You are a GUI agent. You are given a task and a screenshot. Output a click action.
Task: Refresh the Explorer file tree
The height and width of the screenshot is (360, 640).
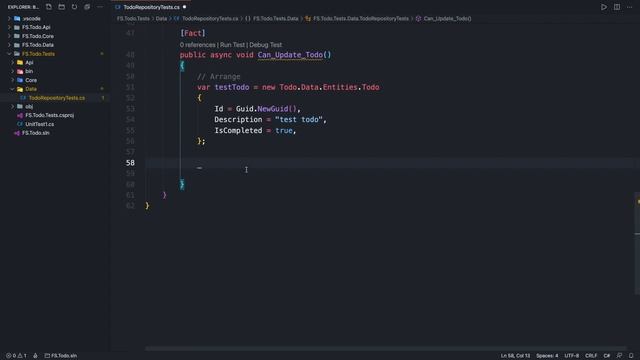coord(74,7)
